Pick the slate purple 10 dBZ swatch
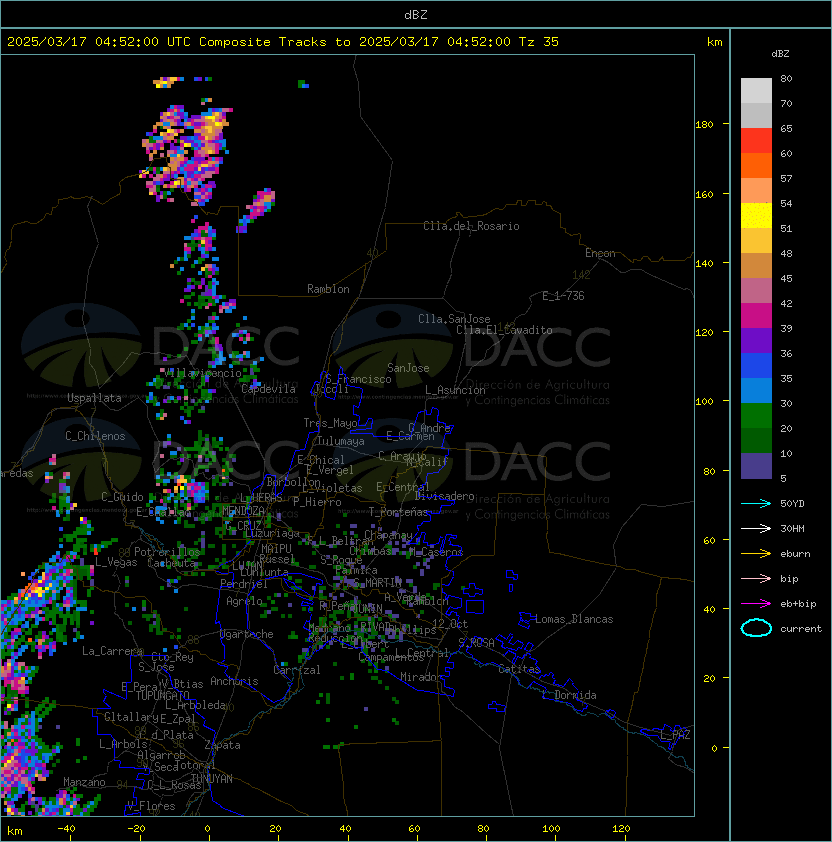 [x=756, y=466]
